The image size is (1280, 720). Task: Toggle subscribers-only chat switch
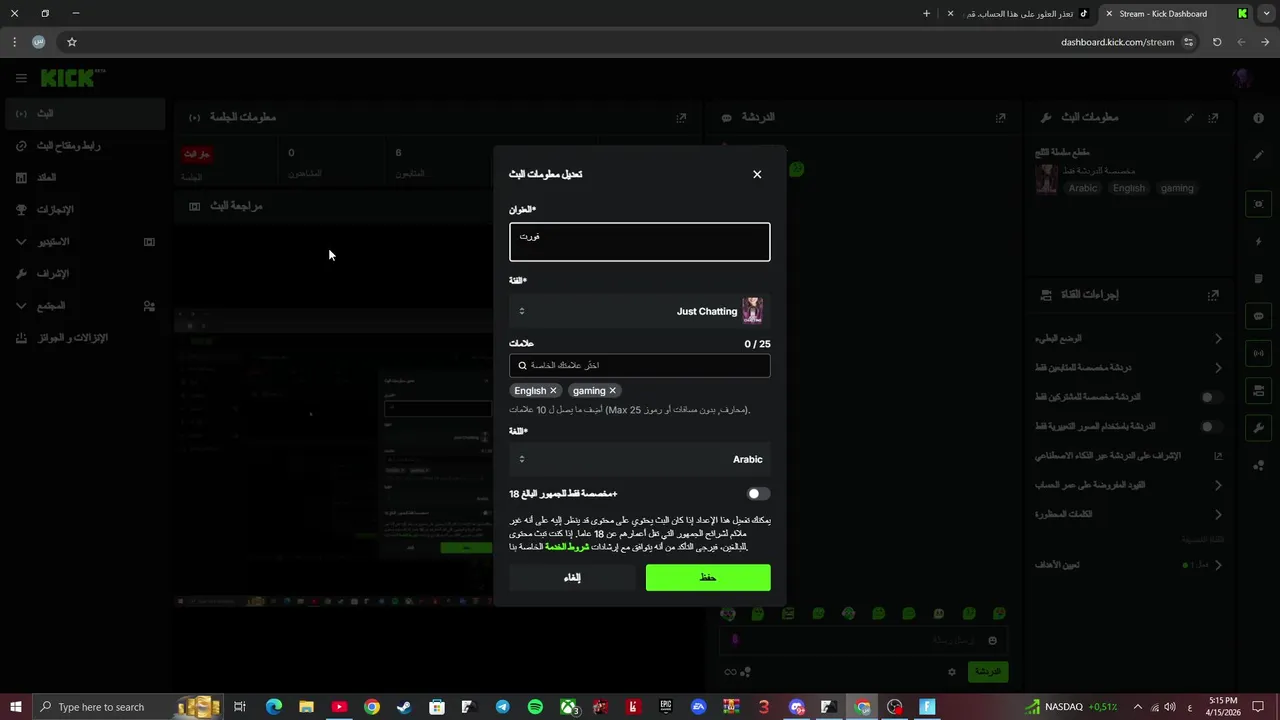tap(1210, 397)
